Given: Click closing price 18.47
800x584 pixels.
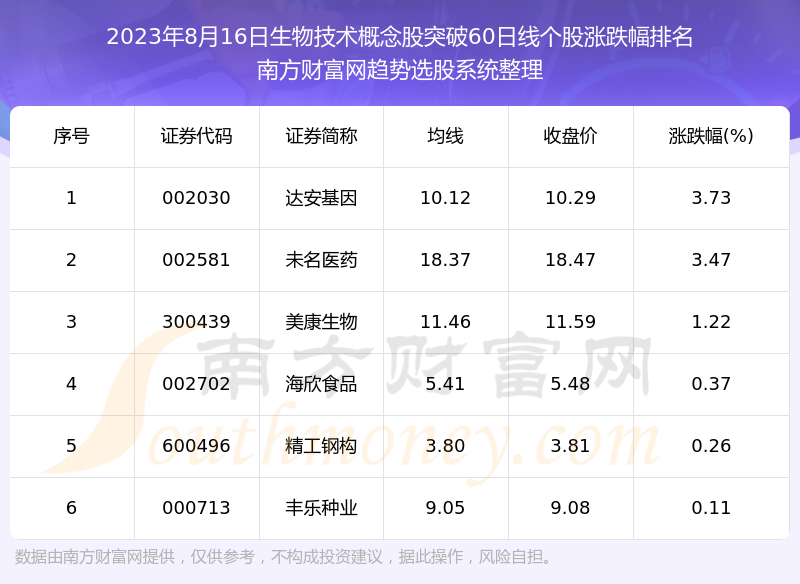Looking at the screenshot, I should tap(570, 260).
